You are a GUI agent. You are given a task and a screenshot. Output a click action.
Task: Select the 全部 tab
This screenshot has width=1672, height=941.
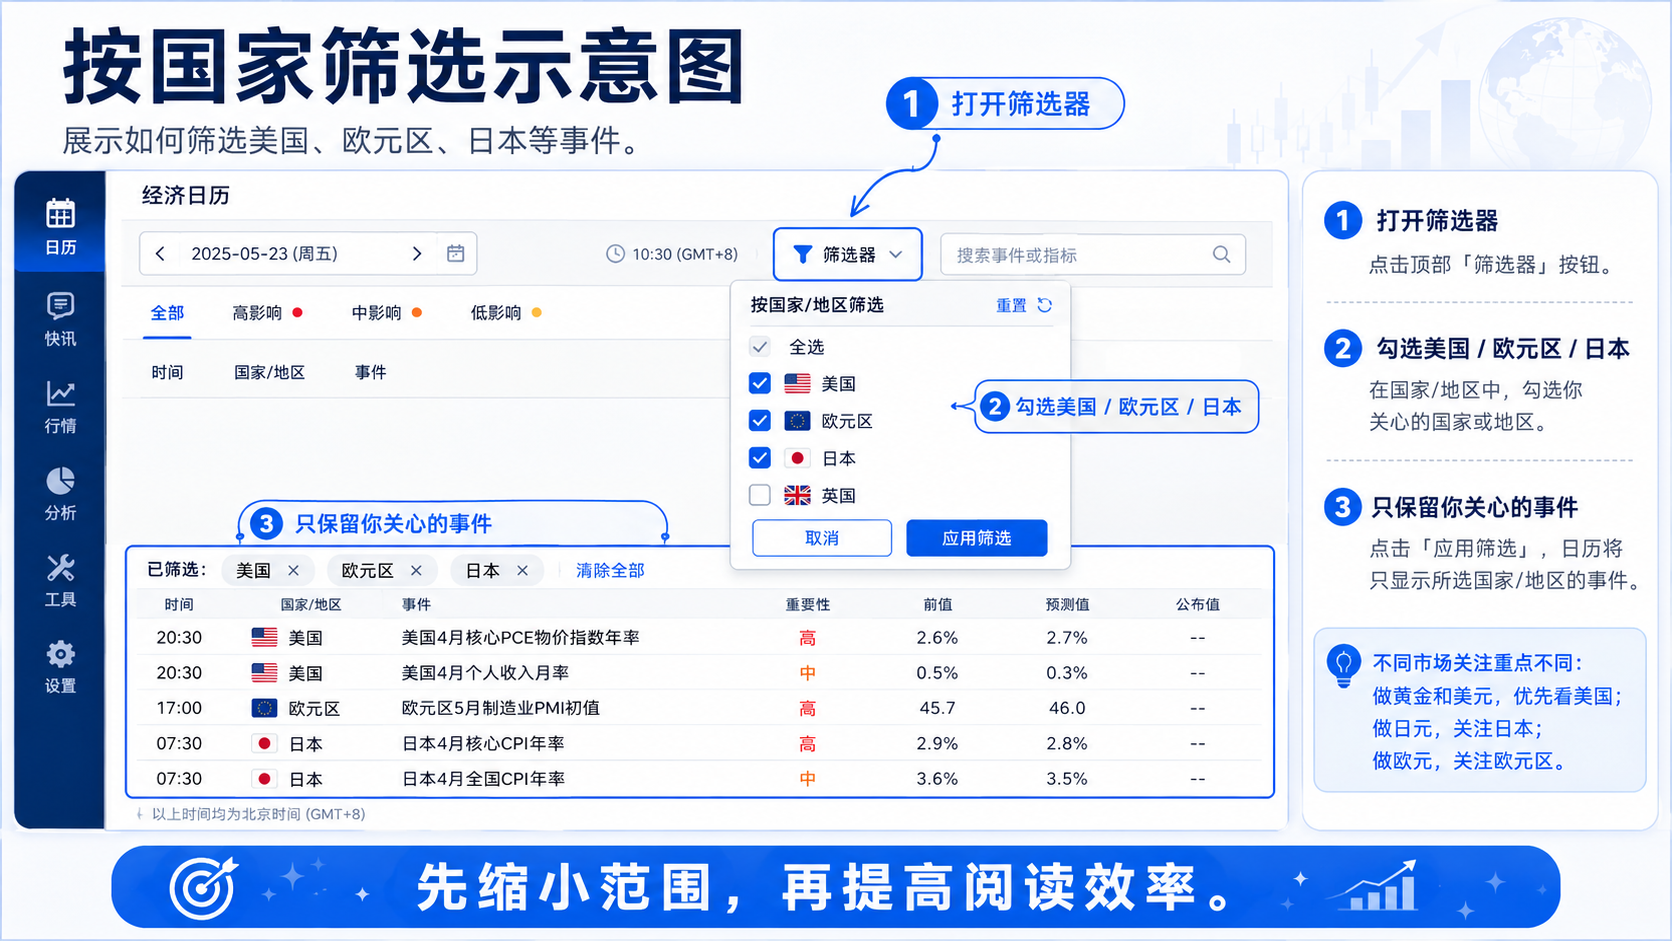coord(167,313)
